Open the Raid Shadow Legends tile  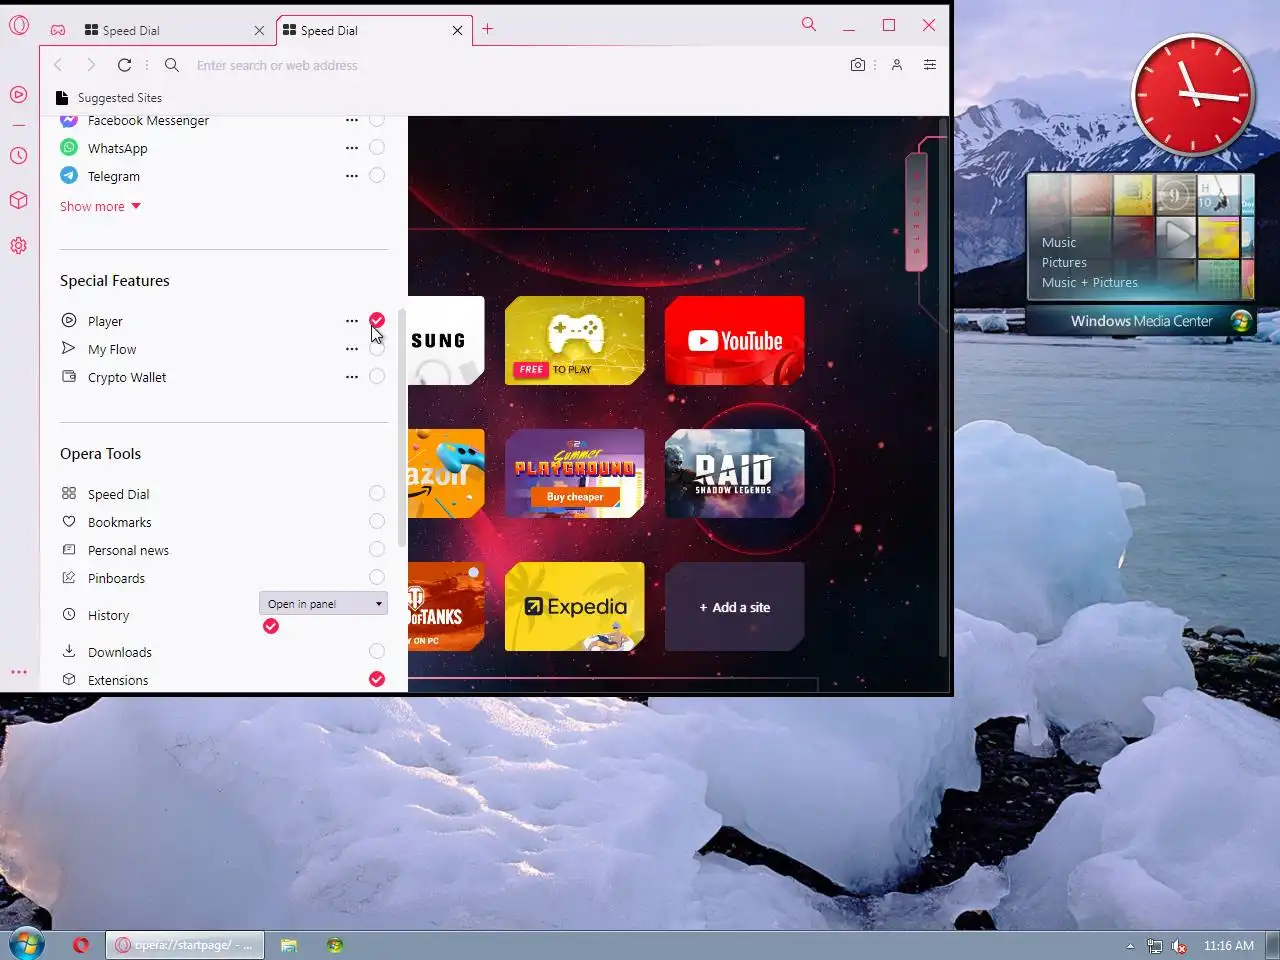coord(735,473)
